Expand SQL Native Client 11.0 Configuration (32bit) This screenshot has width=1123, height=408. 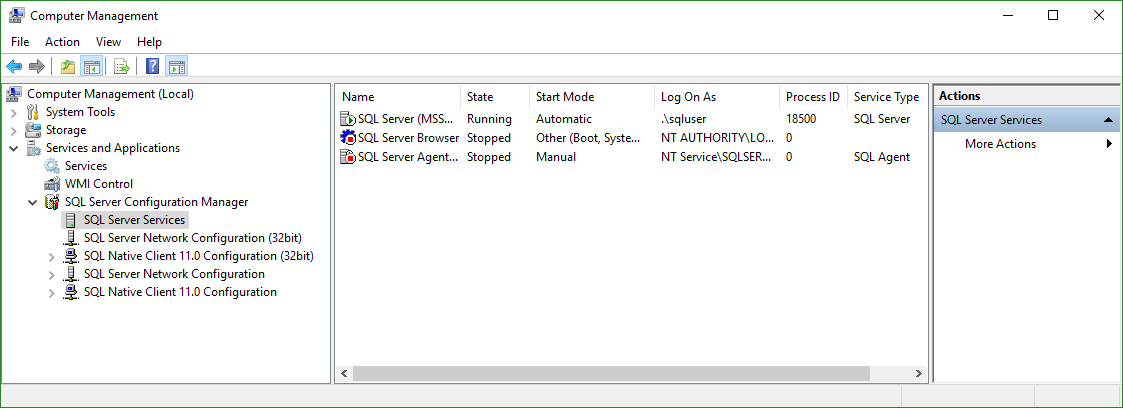[x=52, y=256]
